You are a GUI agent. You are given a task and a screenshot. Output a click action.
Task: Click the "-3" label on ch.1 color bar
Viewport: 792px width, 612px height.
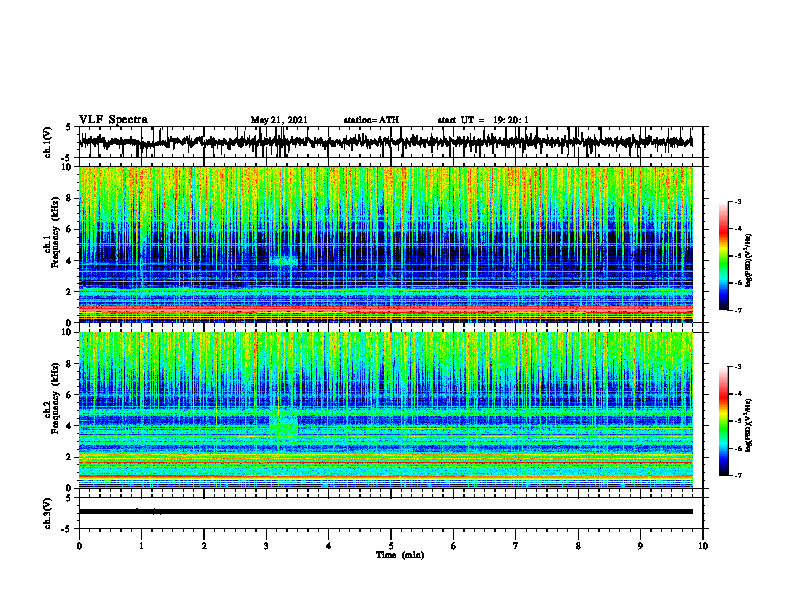(x=737, y=202)
